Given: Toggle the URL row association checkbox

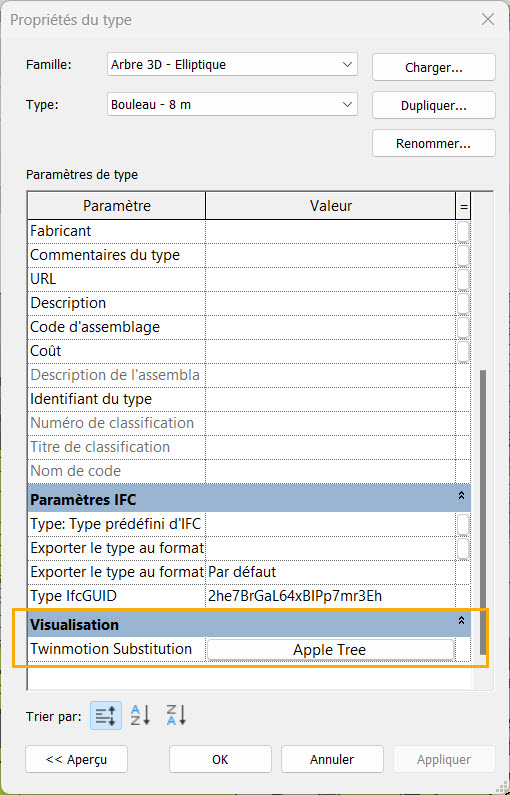Looking at the screenshot, I should [463, 279].
